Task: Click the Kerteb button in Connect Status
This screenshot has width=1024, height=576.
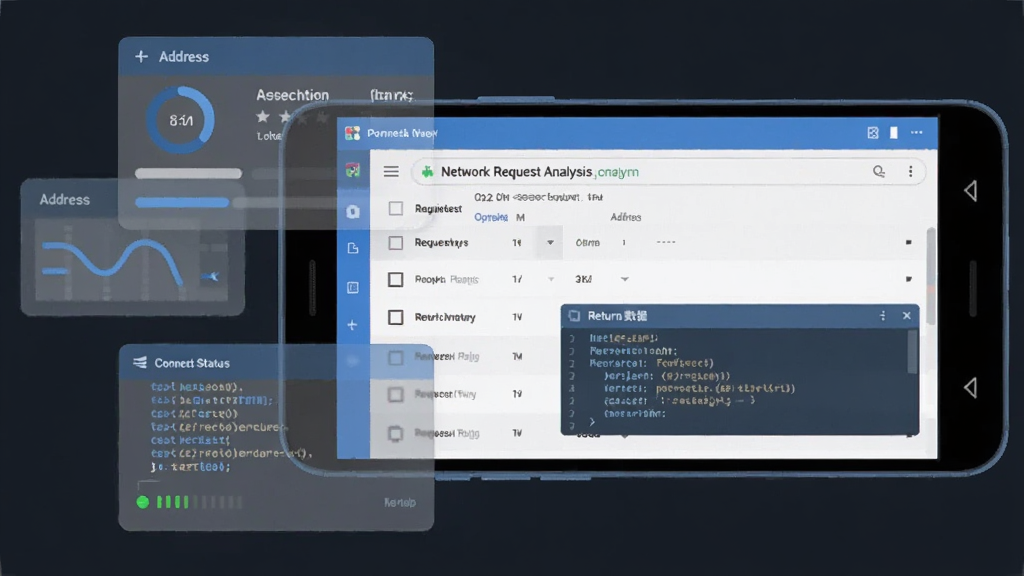Action: click(400, 502)
